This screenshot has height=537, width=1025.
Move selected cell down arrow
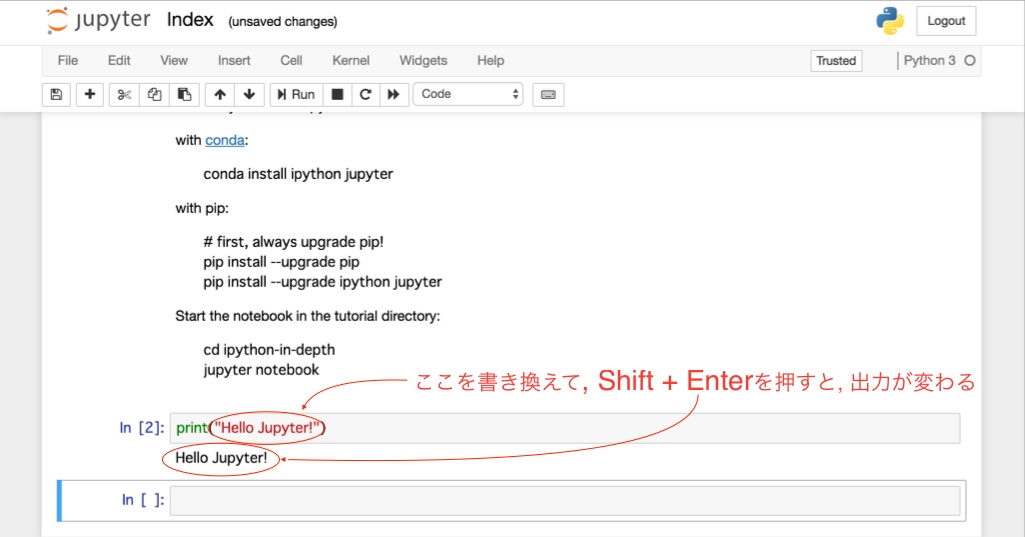point(249,94)
